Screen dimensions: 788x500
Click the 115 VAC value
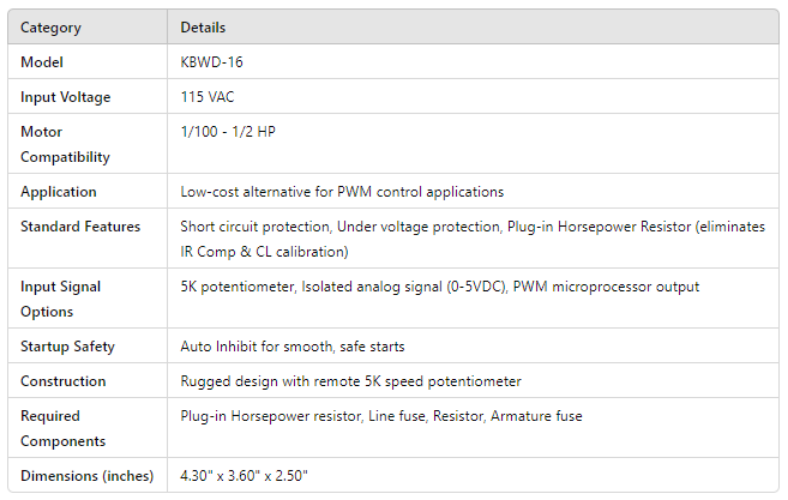point(207,97)
